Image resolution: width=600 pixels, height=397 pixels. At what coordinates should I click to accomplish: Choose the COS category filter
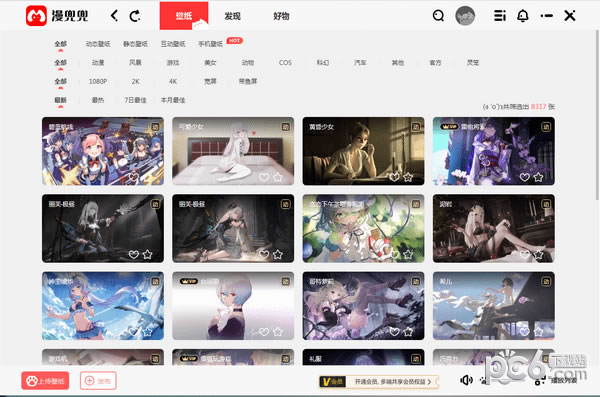(x=285, y=62)
